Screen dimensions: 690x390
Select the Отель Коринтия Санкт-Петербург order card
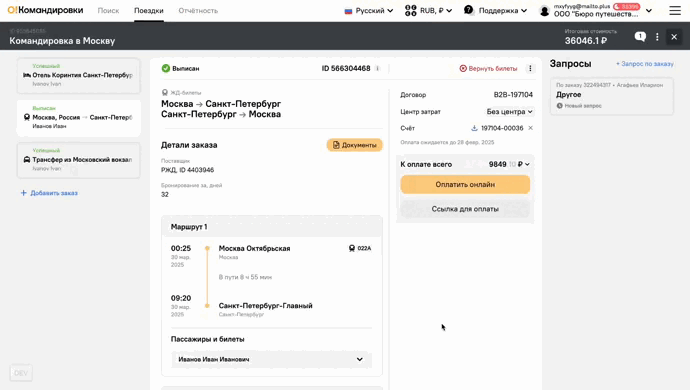coord(79,76)
